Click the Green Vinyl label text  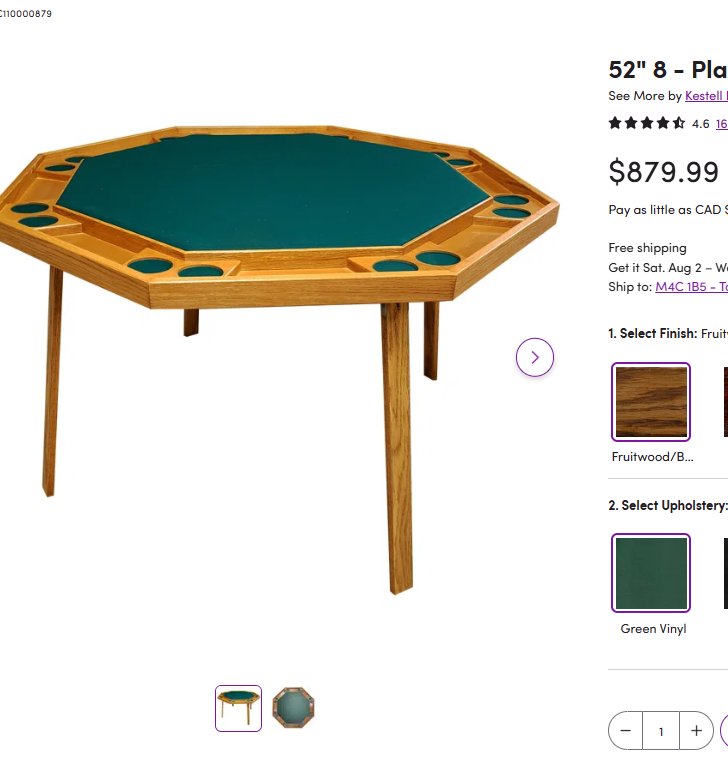[653, 629]
